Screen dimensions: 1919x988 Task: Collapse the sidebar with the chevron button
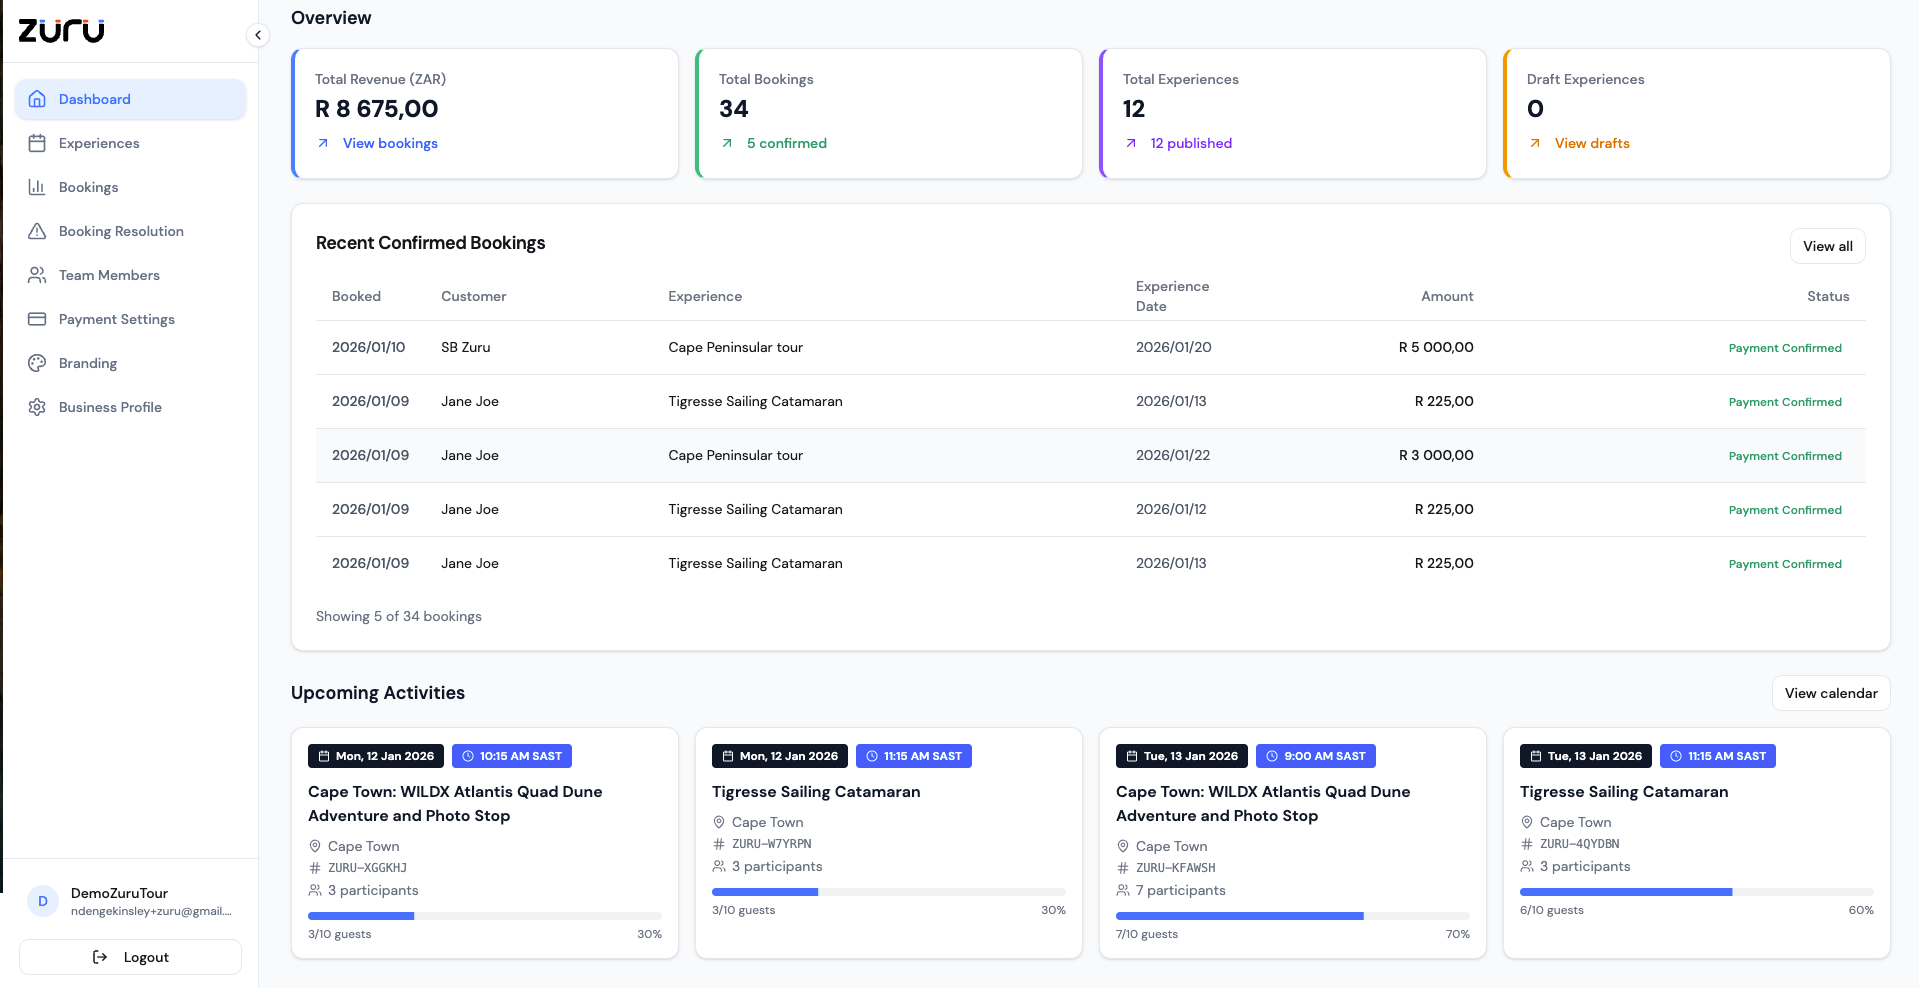coord(258,35)
